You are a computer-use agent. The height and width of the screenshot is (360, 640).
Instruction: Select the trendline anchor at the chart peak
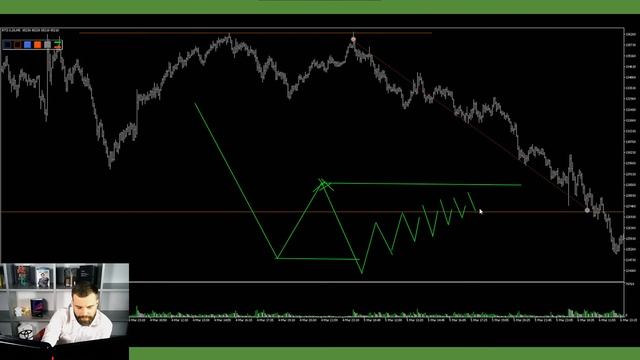[x=353, y=40]
